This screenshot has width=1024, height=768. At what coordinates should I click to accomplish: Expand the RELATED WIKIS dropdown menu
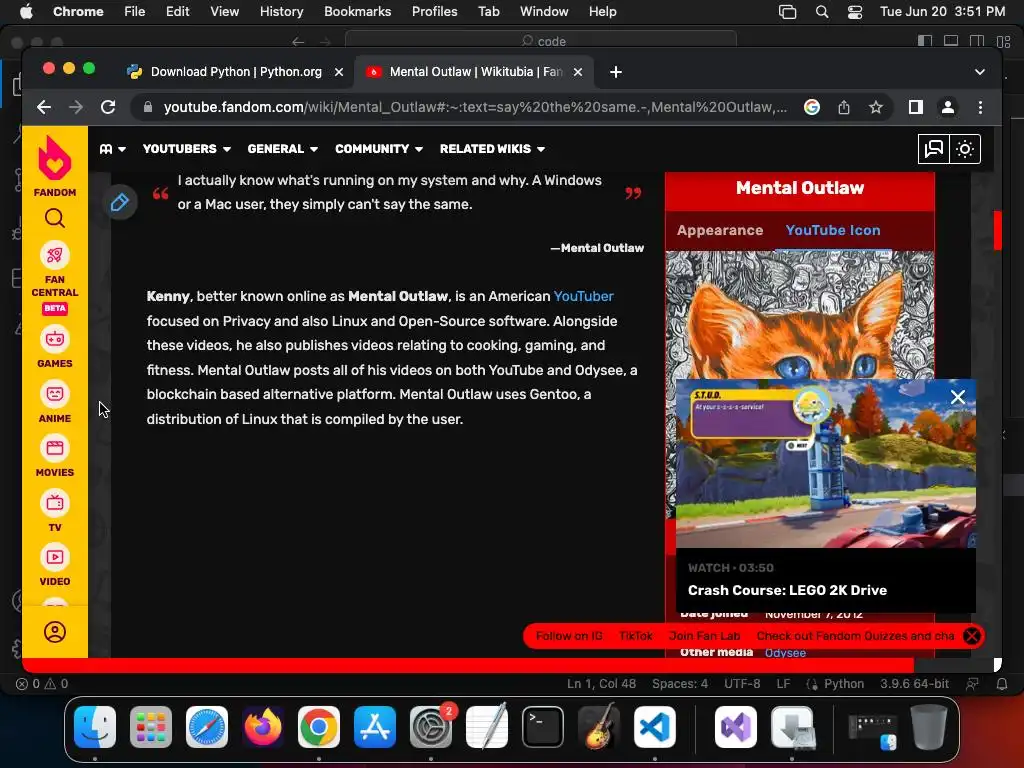(x=492, y=149)
